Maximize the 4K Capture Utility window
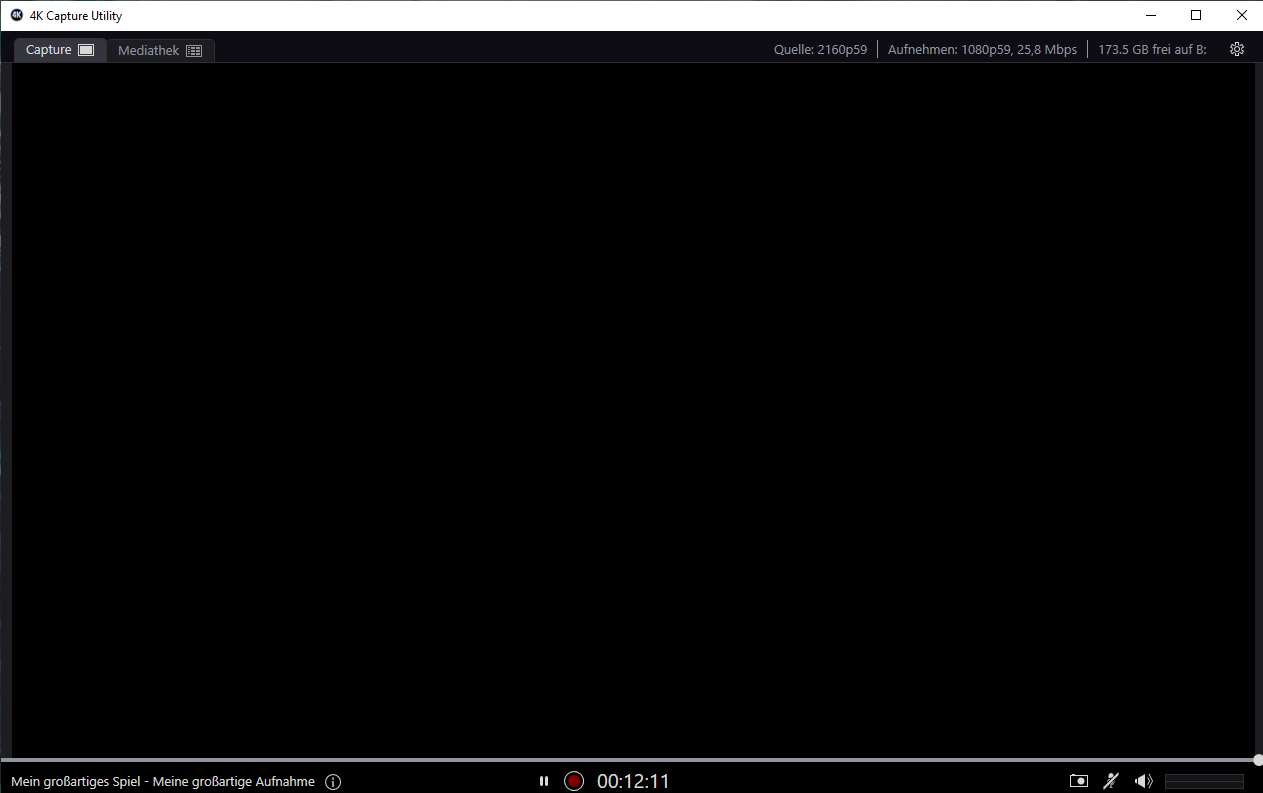This screenshot has height=793, width=1263. [x=1196, y=15]
